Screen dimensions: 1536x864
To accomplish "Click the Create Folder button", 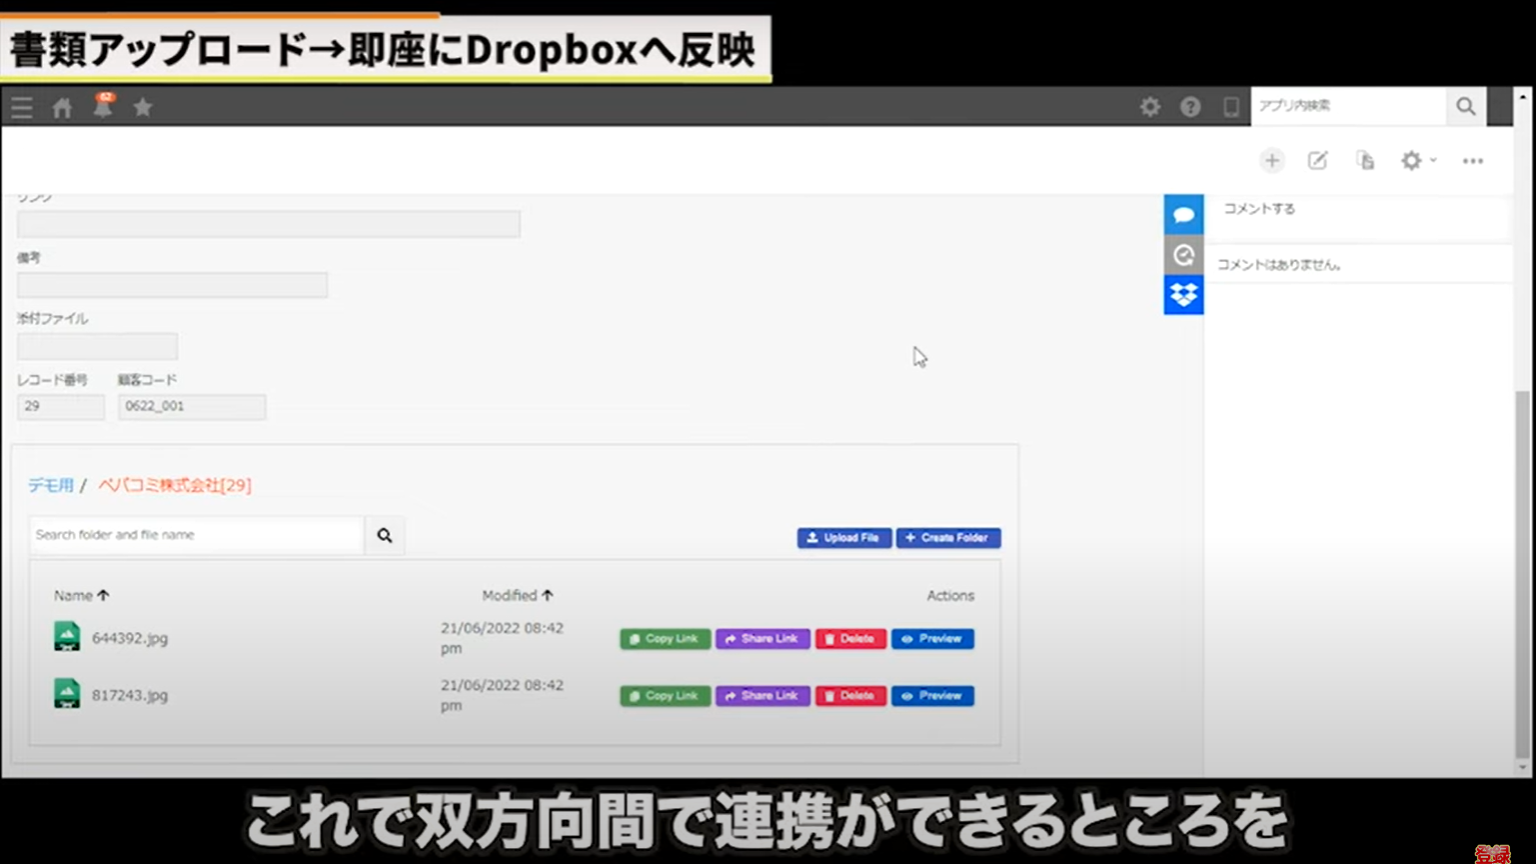I will 948,538.
